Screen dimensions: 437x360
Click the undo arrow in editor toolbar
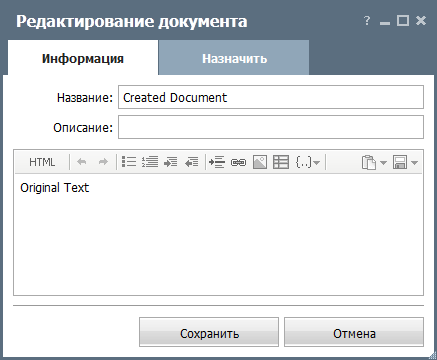(x=82, y=162)
